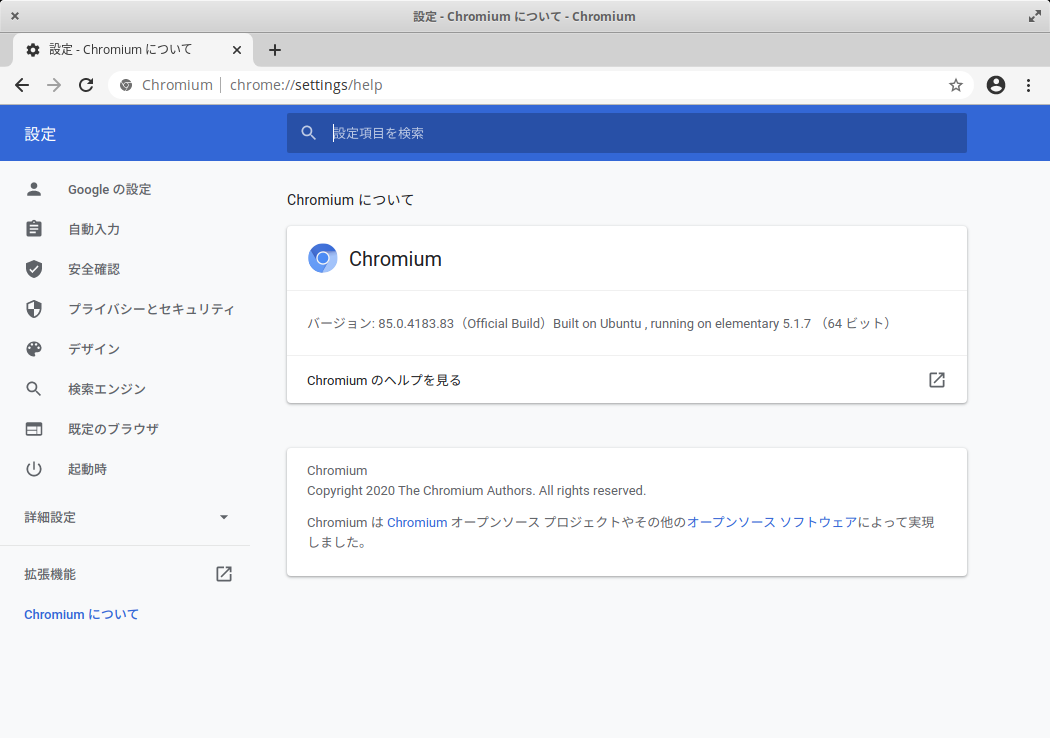Select the 設定 - Chromium について tab
1050x738 pixels.
click(133, 50)
